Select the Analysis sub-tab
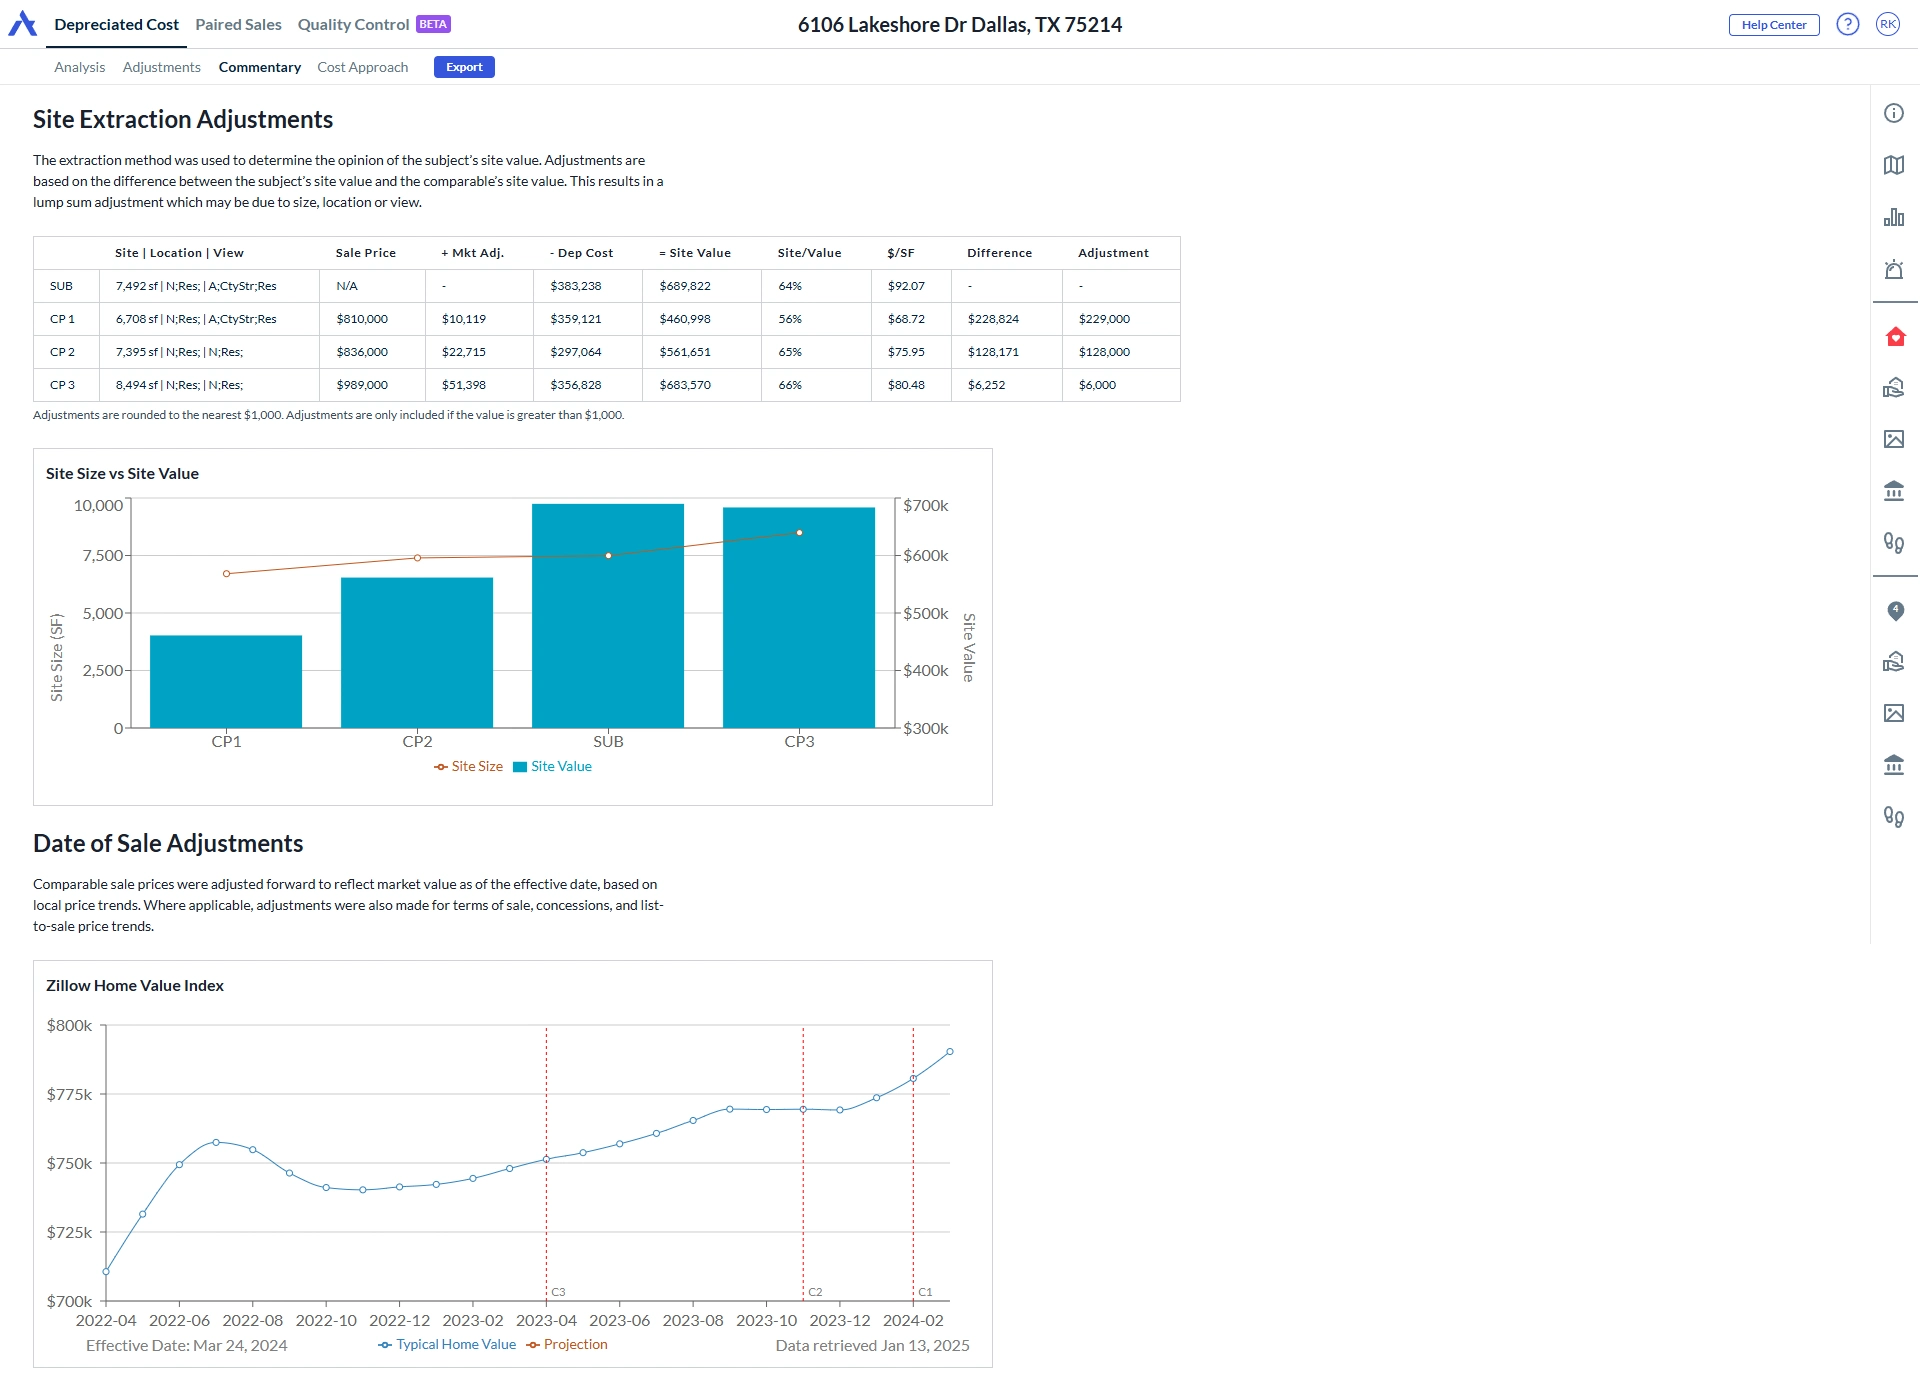The height and width of the screenshot is (1397, 1920). click(79, 67)
